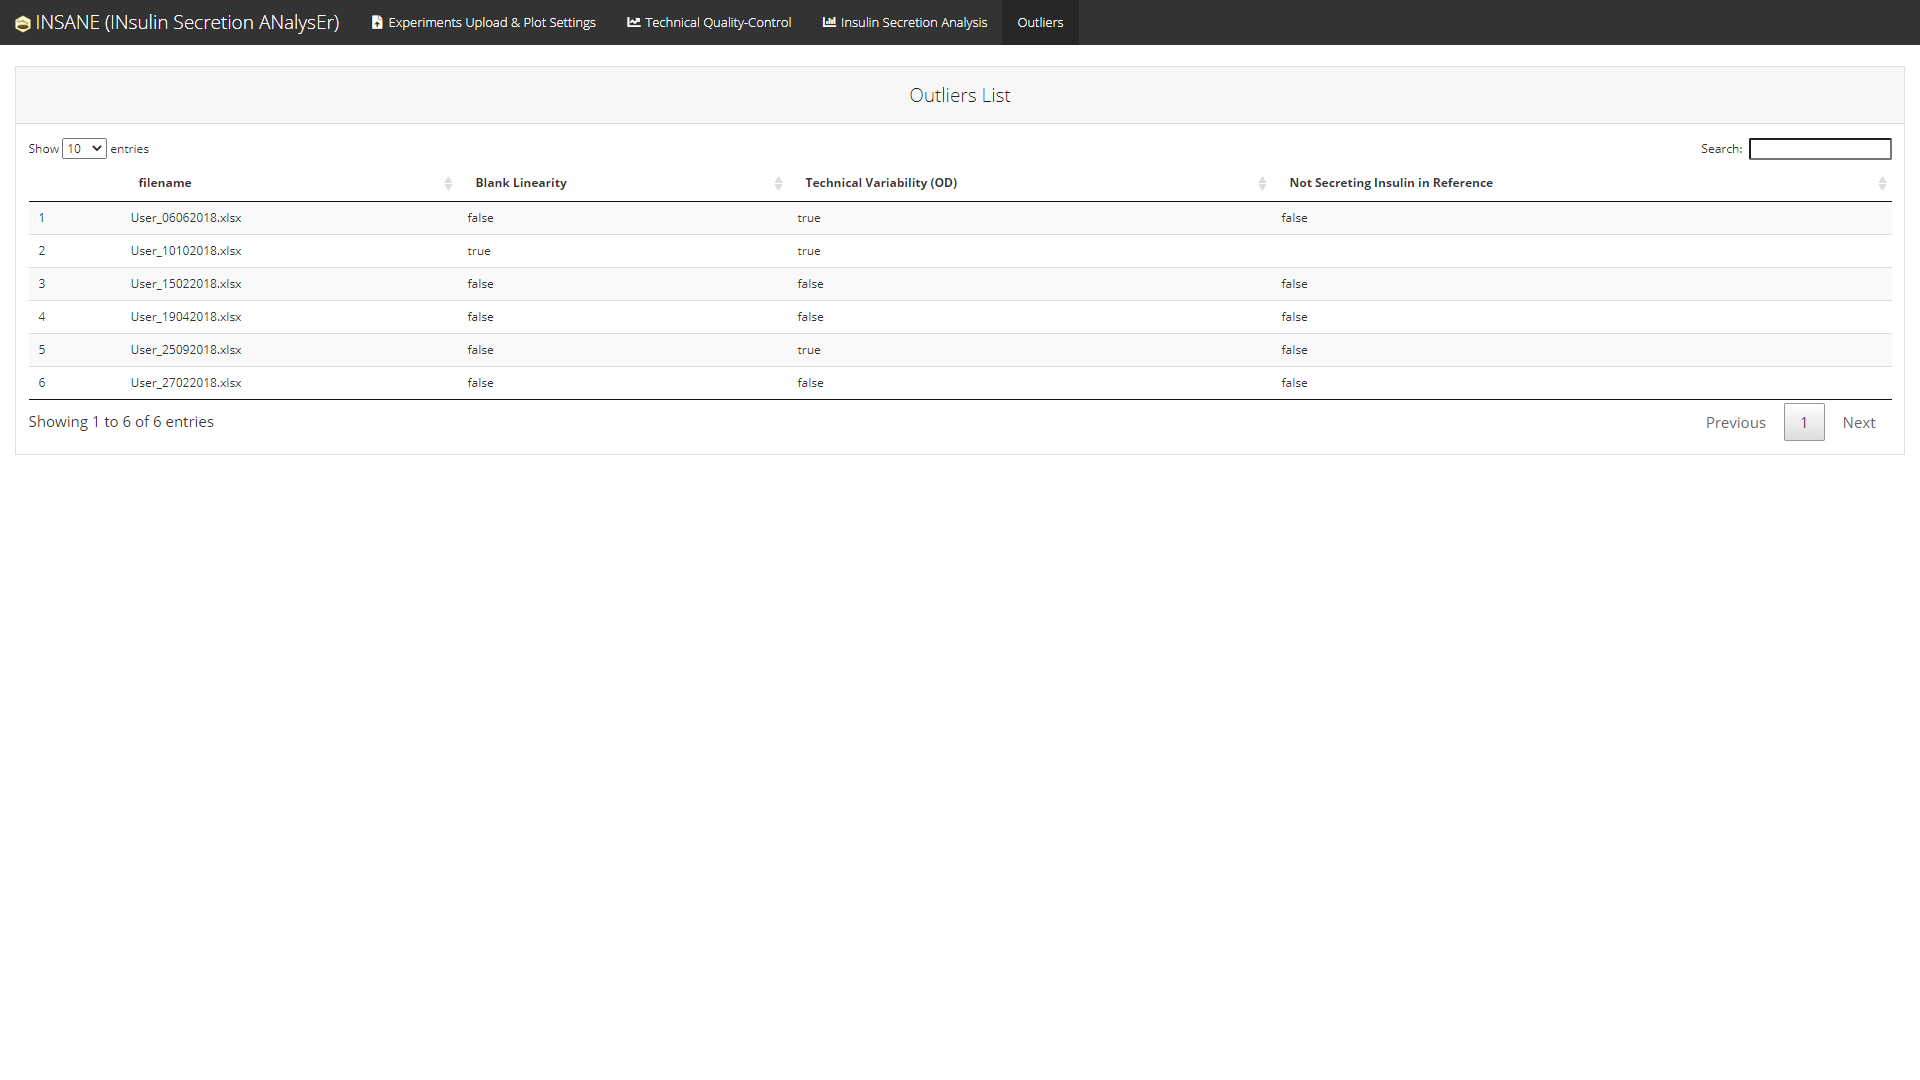Click the Previous pagination button
This screenshot has height=1080, width=1920.
point(1735,423)
